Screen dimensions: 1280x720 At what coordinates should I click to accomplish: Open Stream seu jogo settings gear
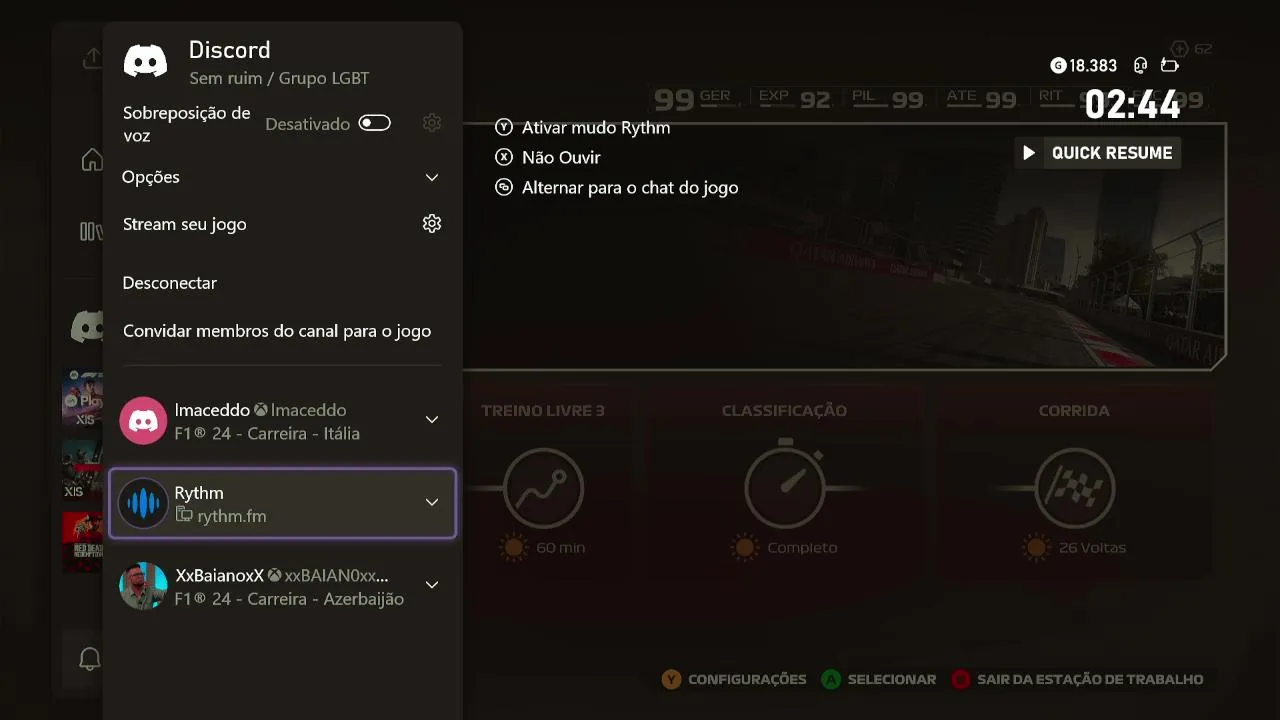(x=432, y=224)
